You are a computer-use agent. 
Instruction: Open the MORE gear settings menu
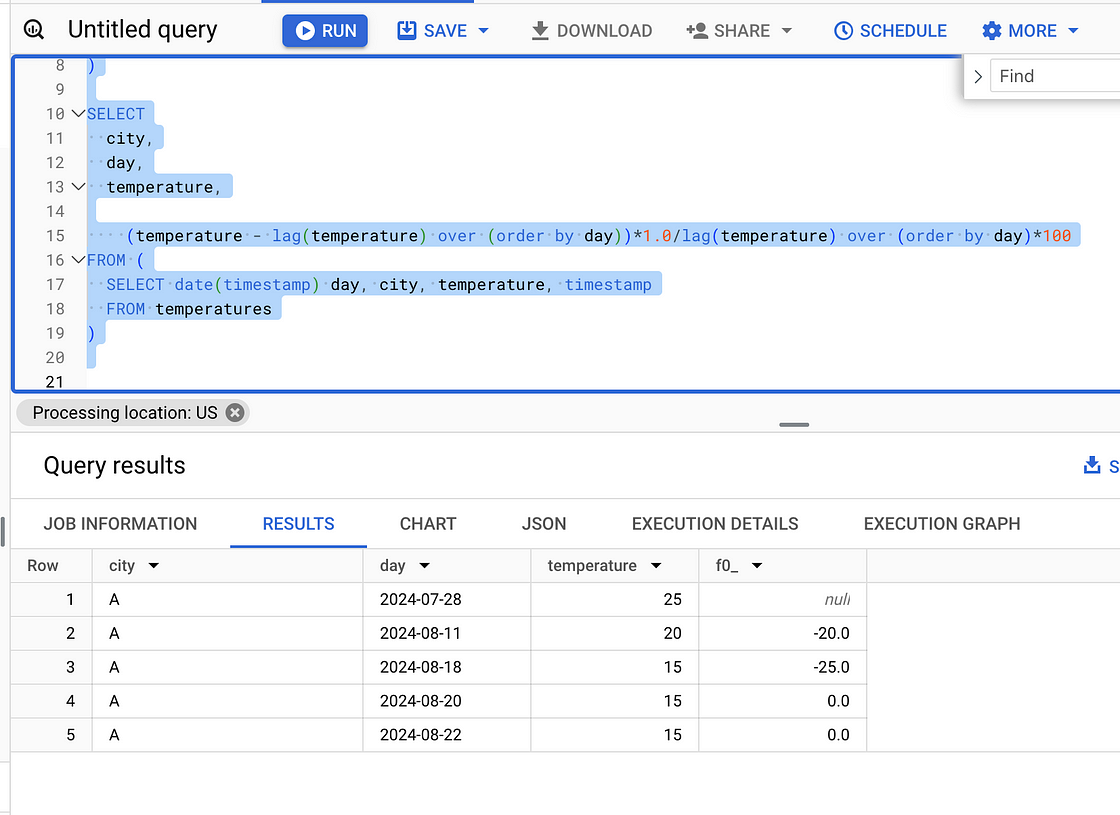point(1019,31)
